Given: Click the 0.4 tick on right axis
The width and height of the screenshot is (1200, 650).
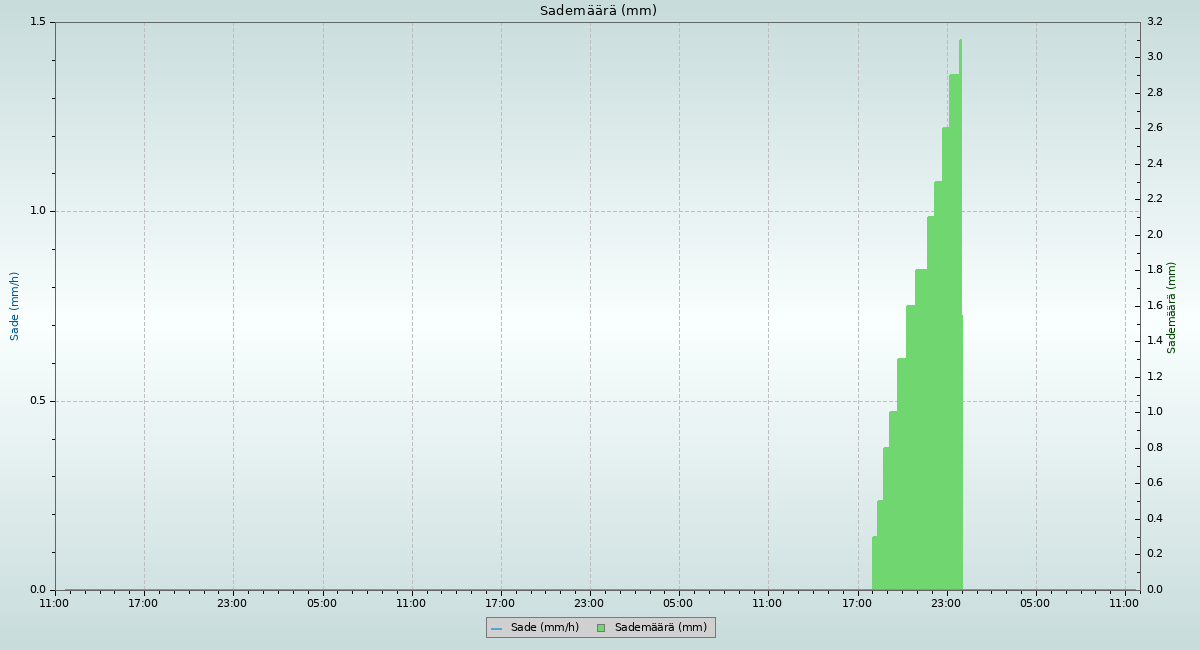Looking at the screenshot, I should tap(1154, 519).
